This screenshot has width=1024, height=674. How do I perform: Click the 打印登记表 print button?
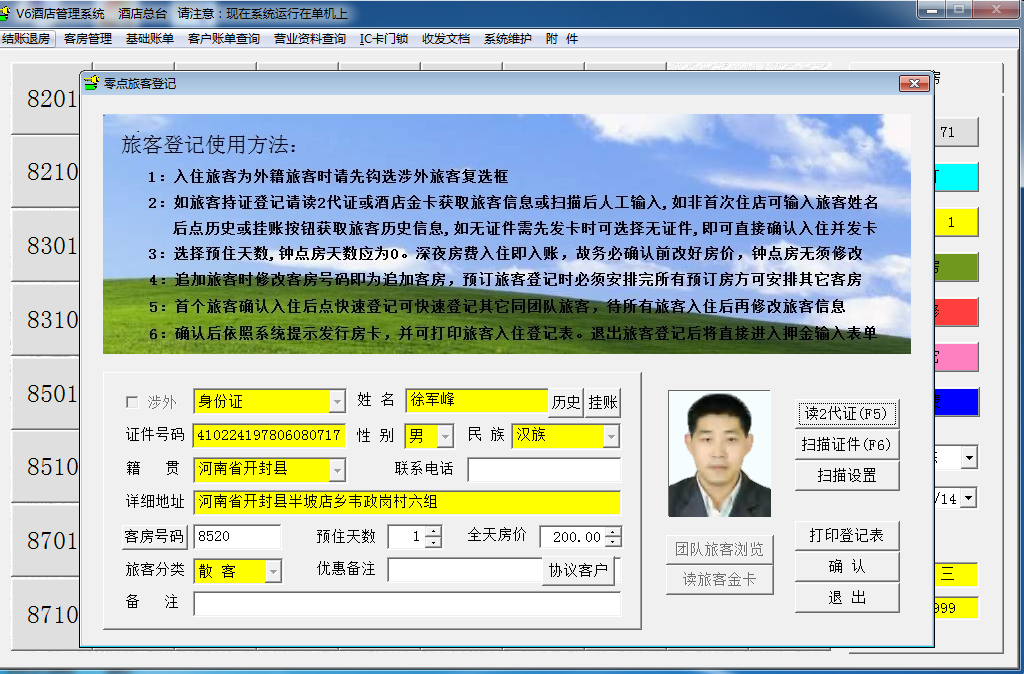pyautogui.click(x=846, y=535)
